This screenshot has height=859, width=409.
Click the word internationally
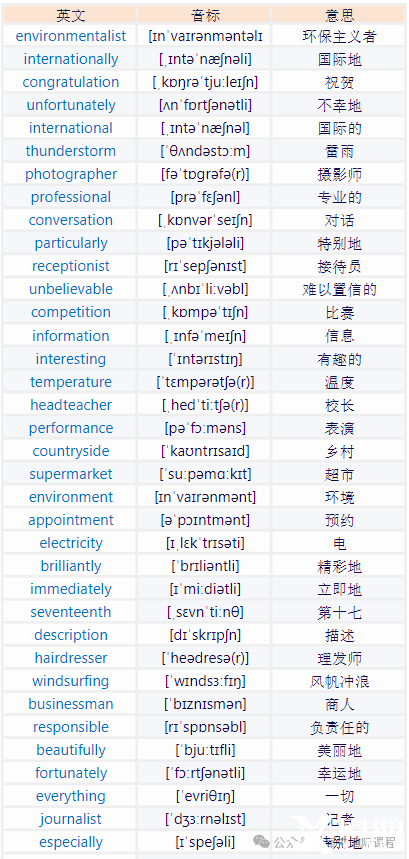(71, 59)
